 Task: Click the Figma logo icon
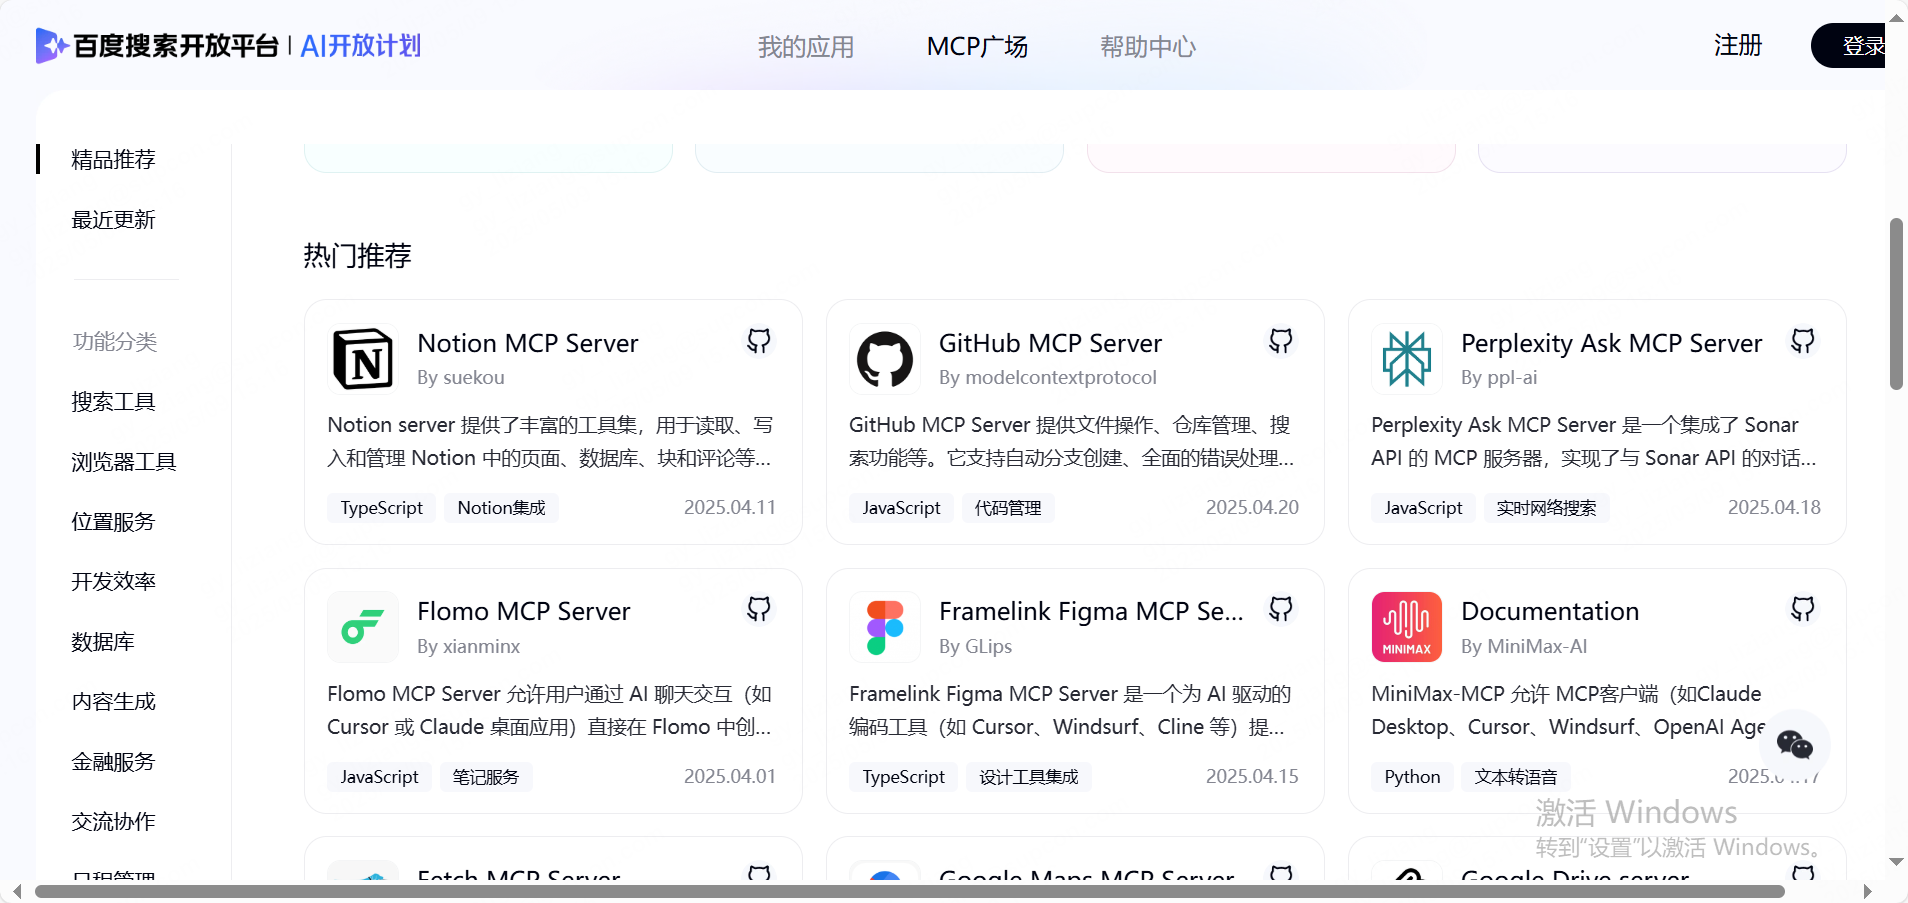pos(885,627)
